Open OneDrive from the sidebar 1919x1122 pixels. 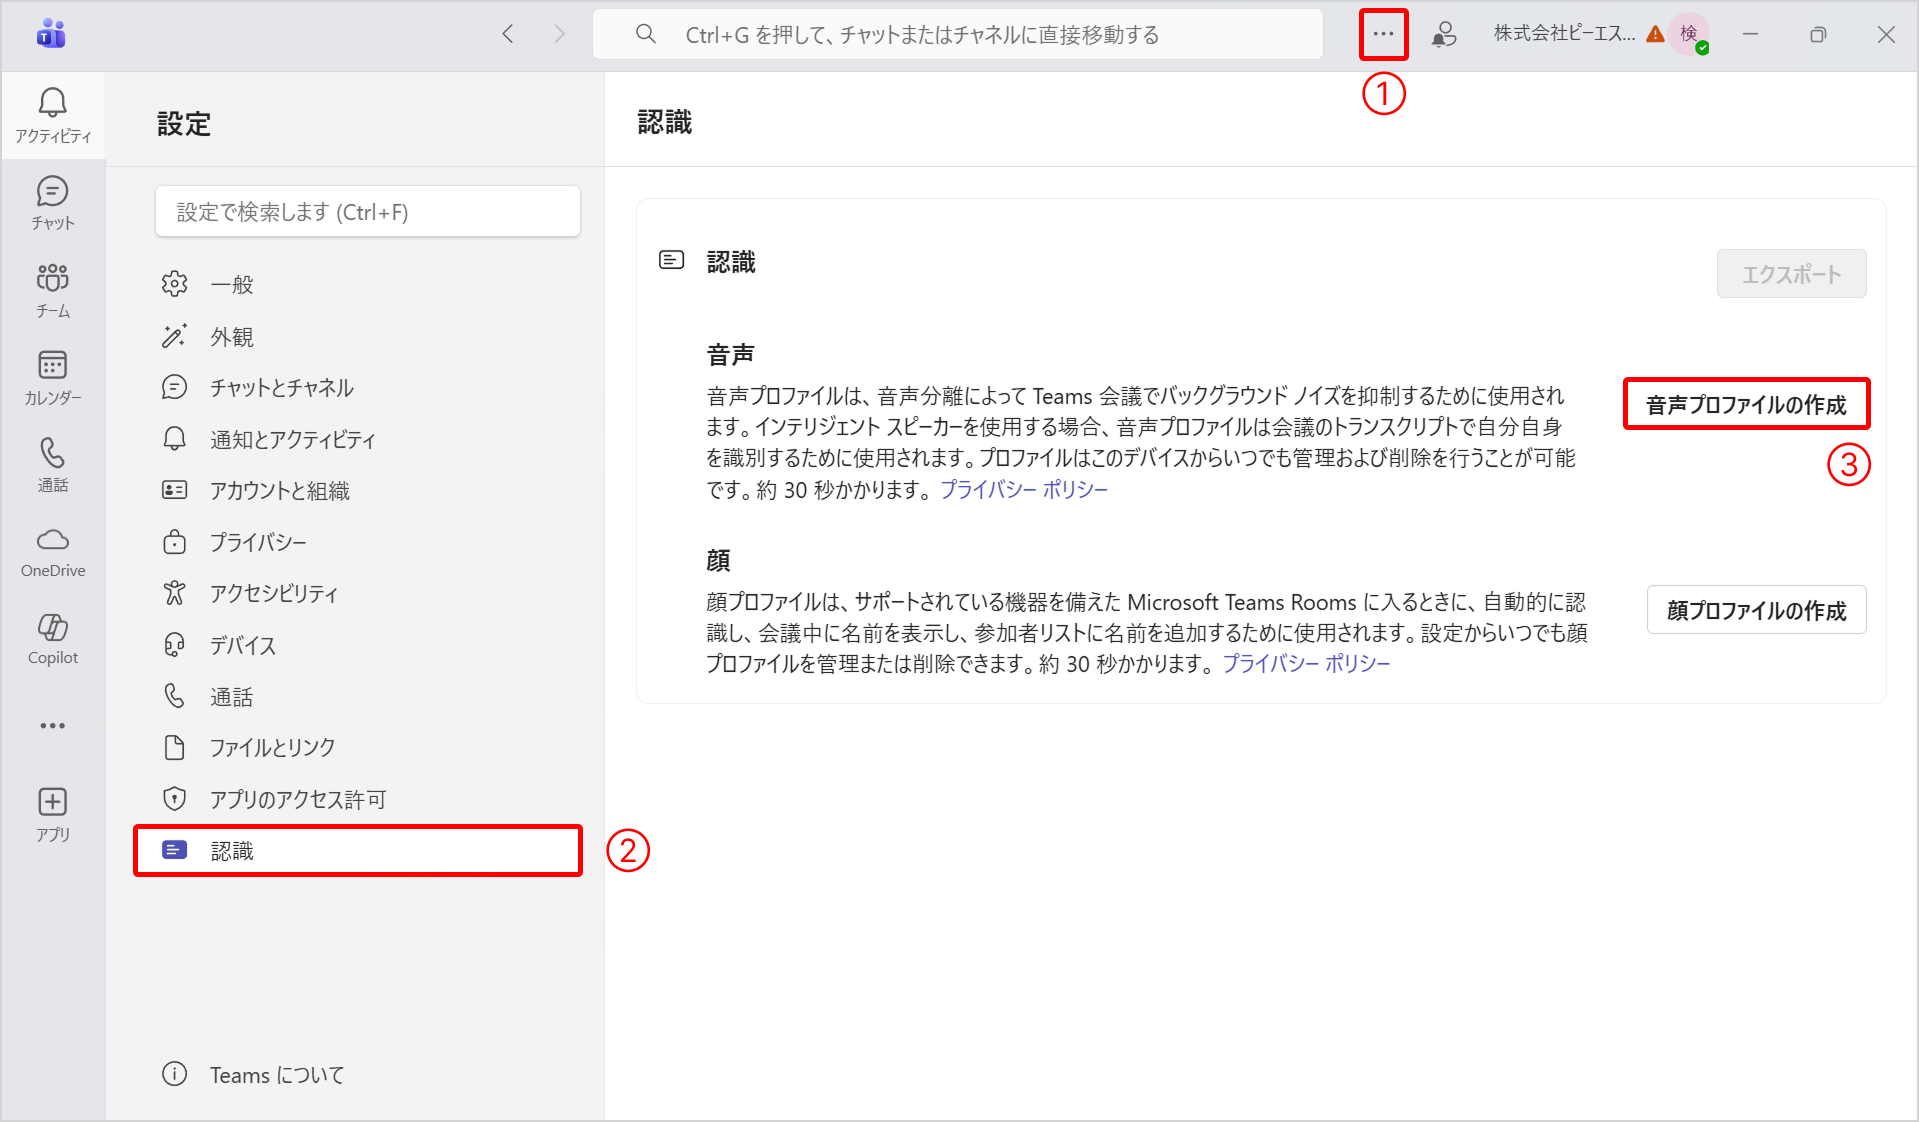52,552
